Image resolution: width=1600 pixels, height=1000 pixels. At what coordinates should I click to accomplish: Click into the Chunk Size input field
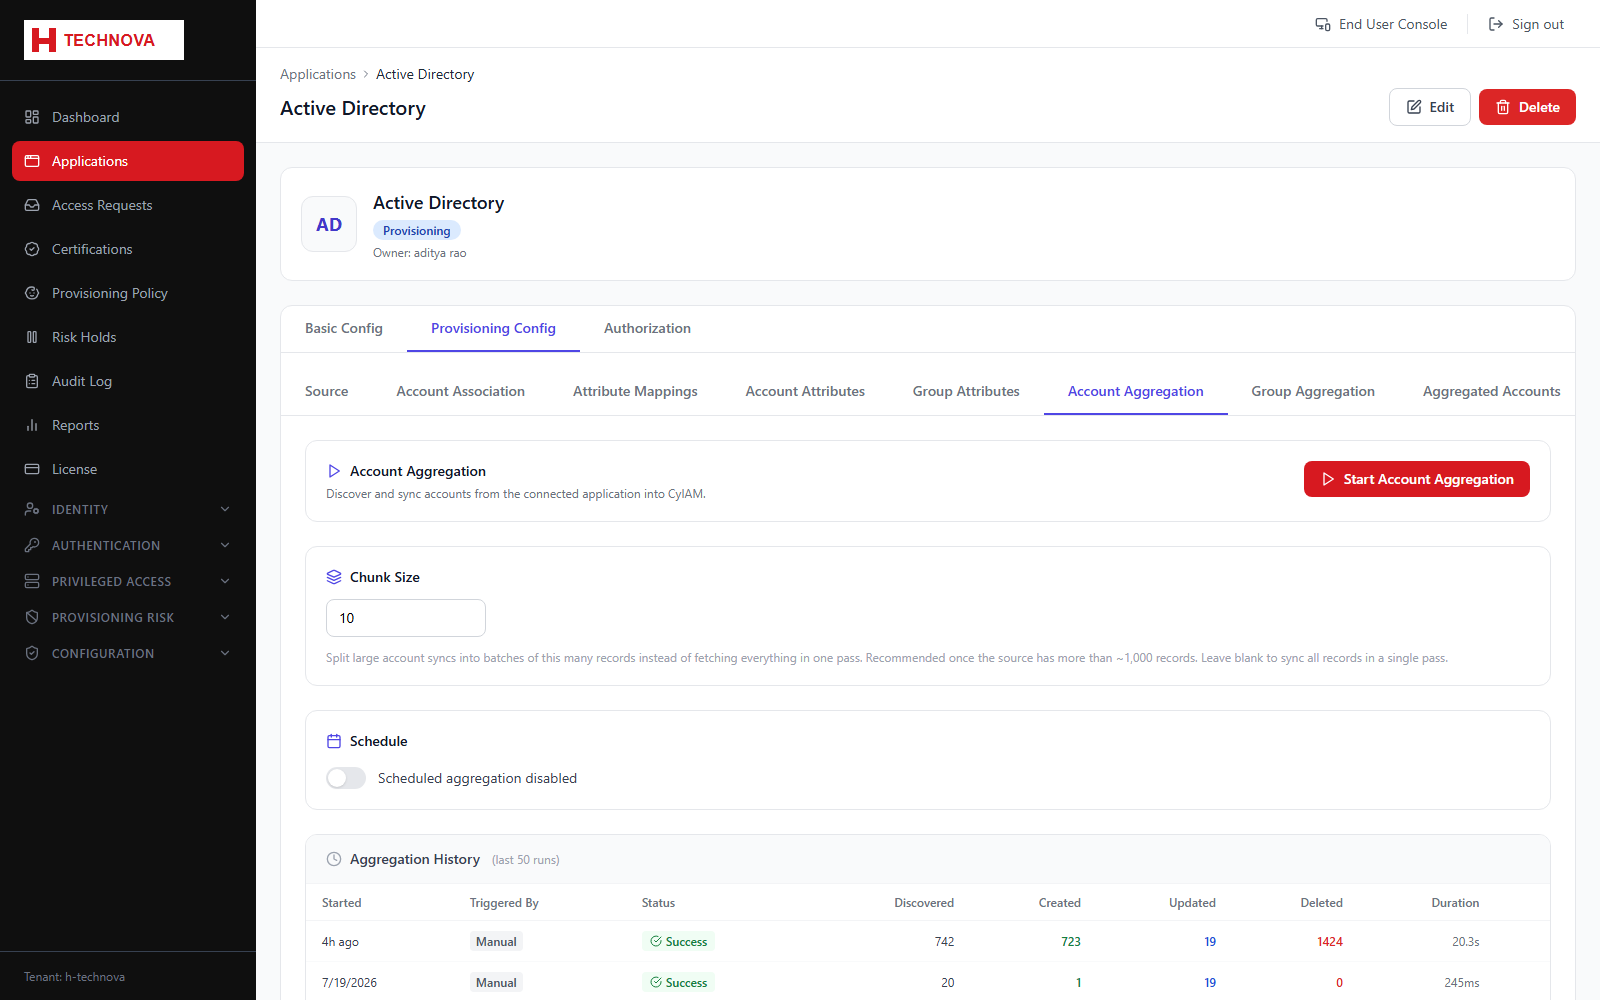pyautogui.click(x=406, y=618)
